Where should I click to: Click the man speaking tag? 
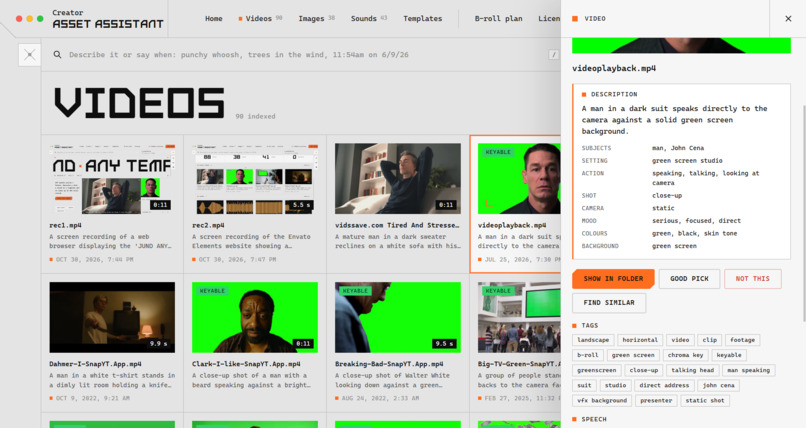(748, 370)
